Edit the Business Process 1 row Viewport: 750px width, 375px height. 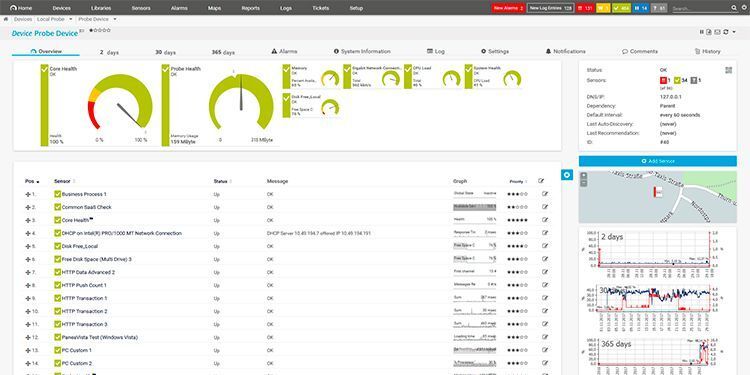pos(545,194)
